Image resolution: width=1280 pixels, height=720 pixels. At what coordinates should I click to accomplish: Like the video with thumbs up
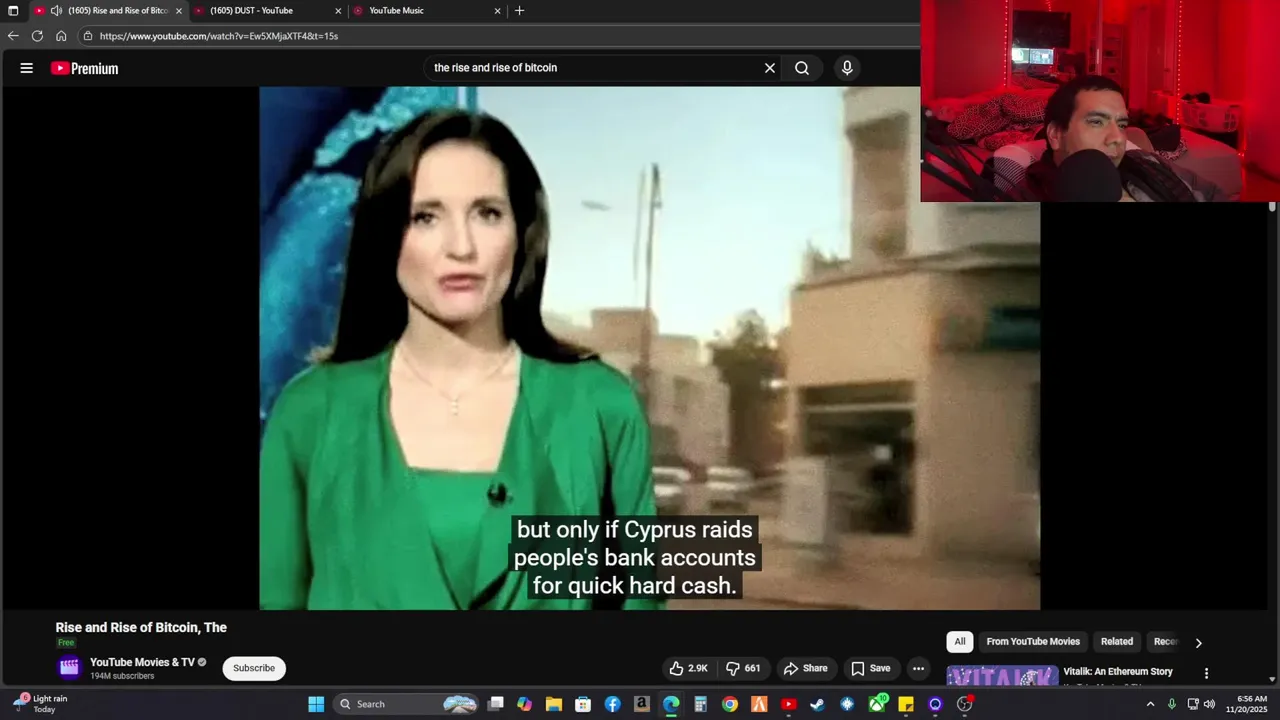click(688, 668)
